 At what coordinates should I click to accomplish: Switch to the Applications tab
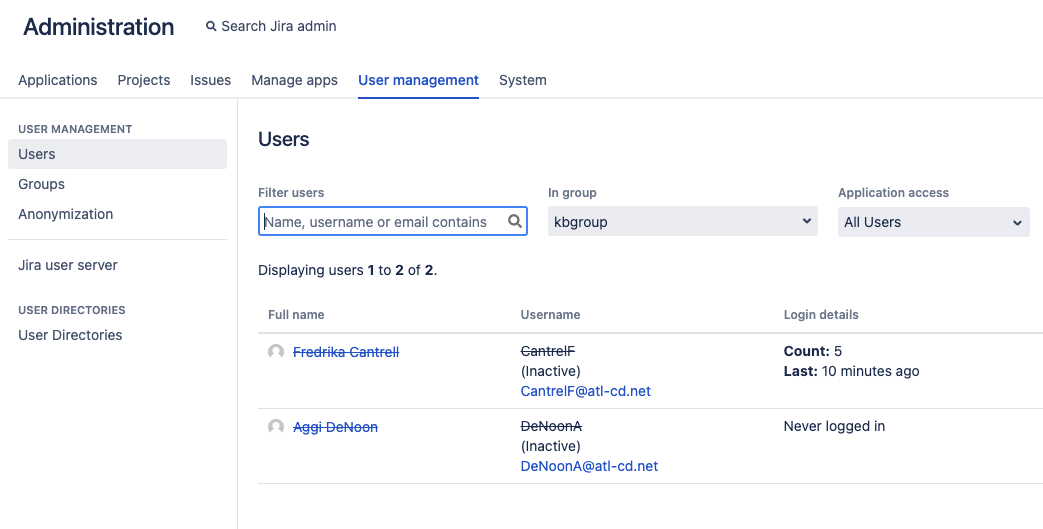58,80
